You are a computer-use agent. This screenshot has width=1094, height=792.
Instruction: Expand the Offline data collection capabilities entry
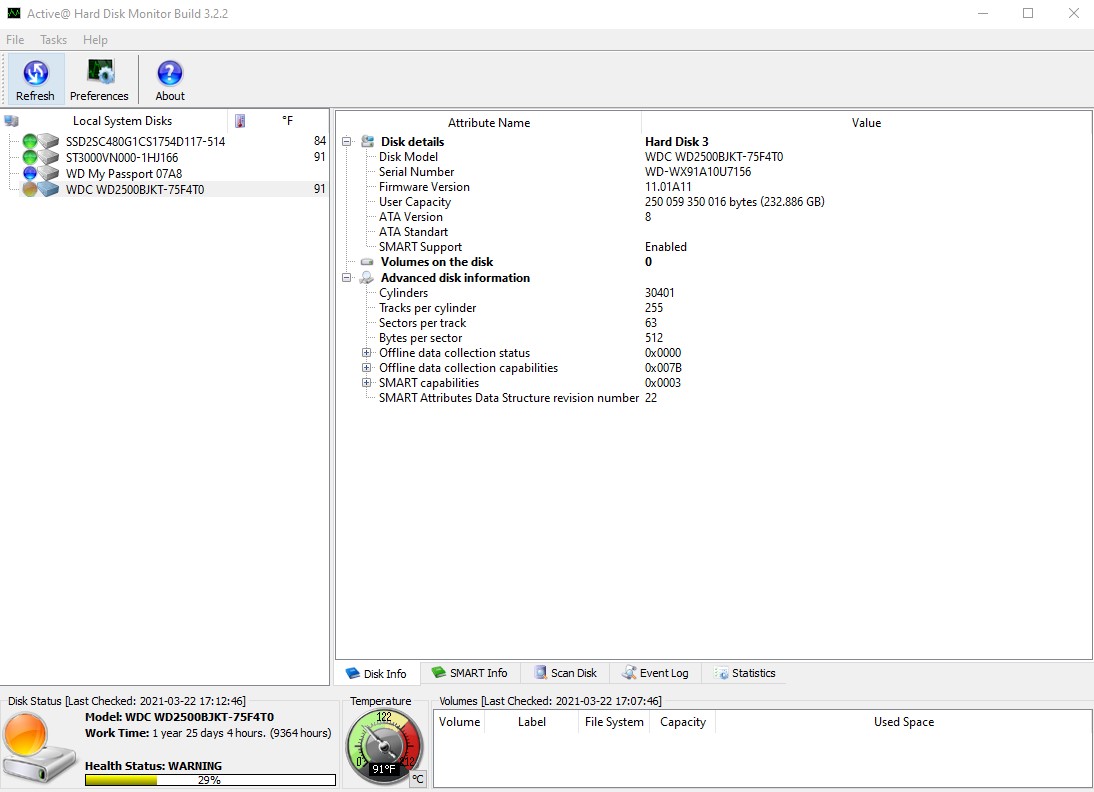coord(367,367)
